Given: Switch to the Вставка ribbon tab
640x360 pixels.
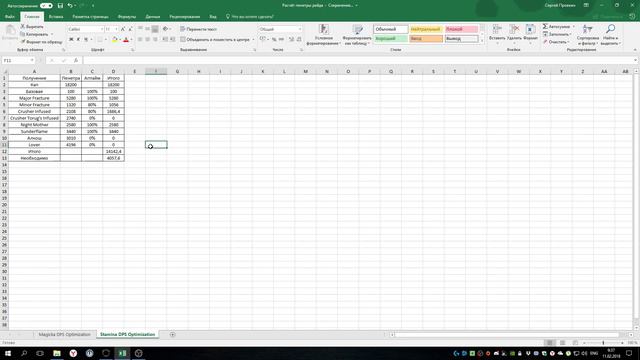Looking at the screenshot, I should [56, 17].
